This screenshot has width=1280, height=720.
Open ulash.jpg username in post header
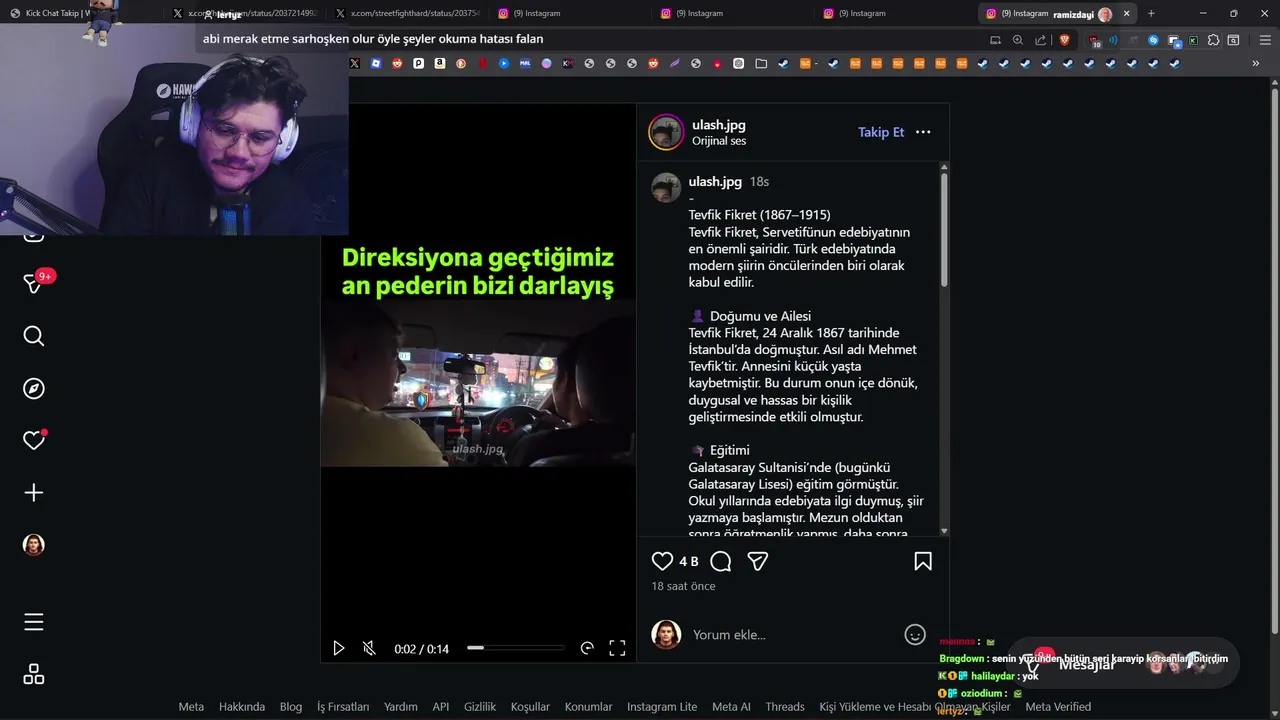click(x=719, y=125)
